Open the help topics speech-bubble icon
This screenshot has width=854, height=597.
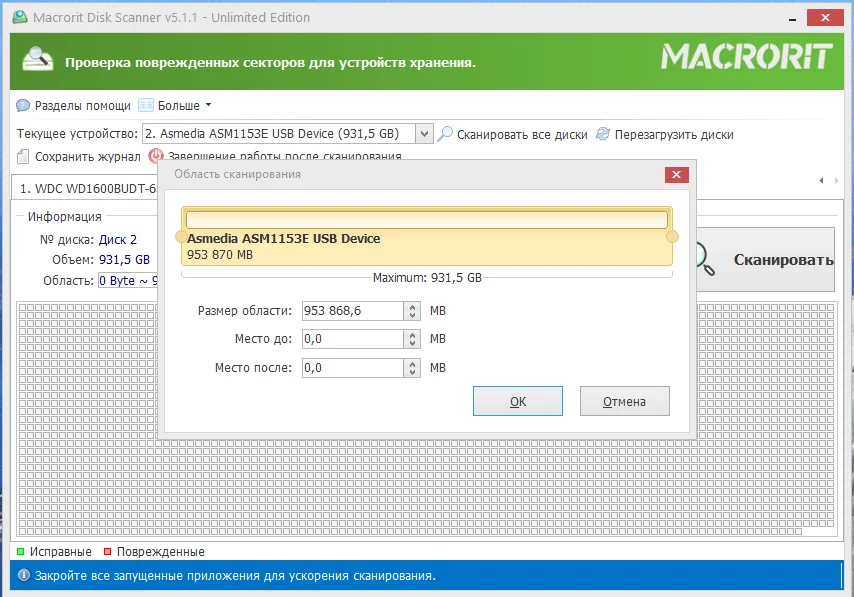tap(23, 105)
